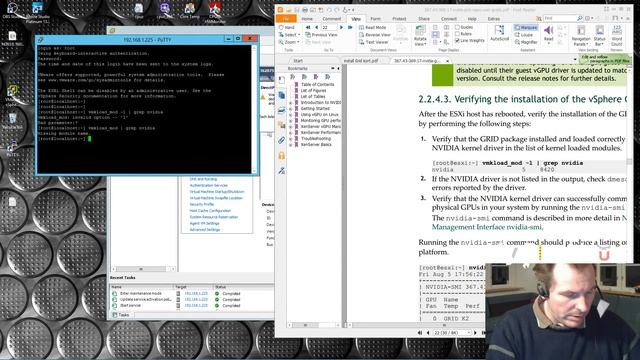This screenshot has height=360, width=640.
Task: Open the Recycle Bin desktop icon
Action: [12, 121]
